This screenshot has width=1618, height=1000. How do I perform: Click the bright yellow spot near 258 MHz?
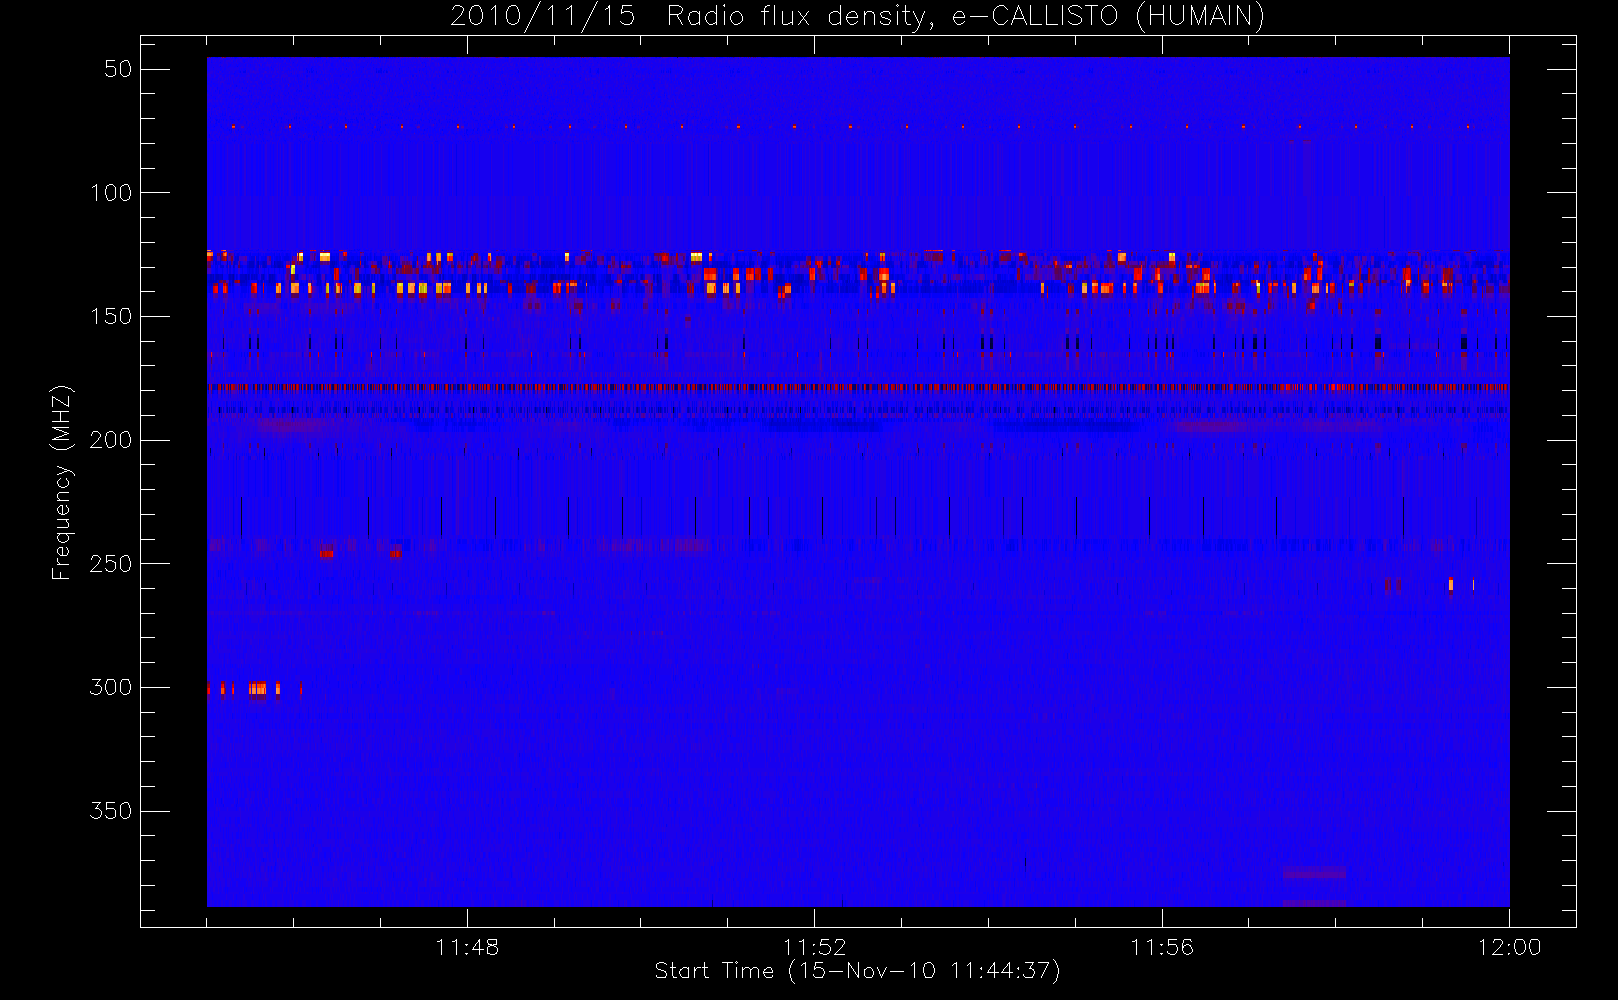(1451, 584)
